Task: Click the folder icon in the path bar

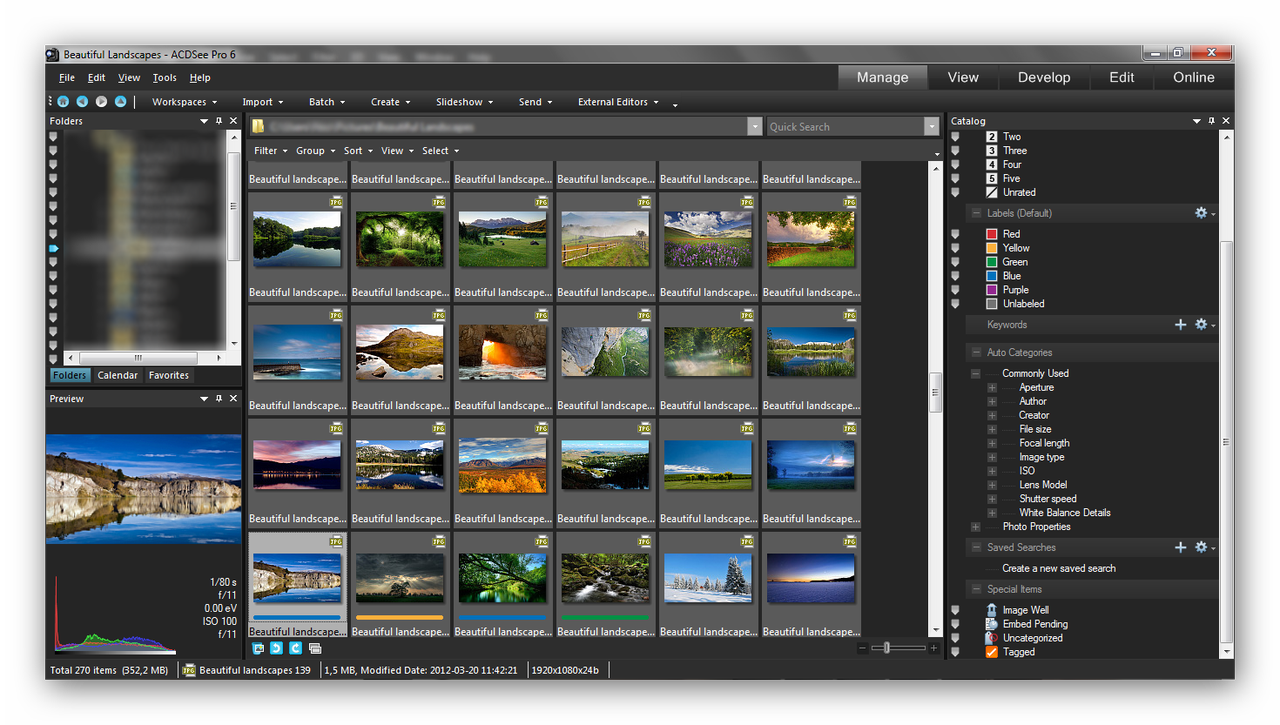Action: point(258,127)
